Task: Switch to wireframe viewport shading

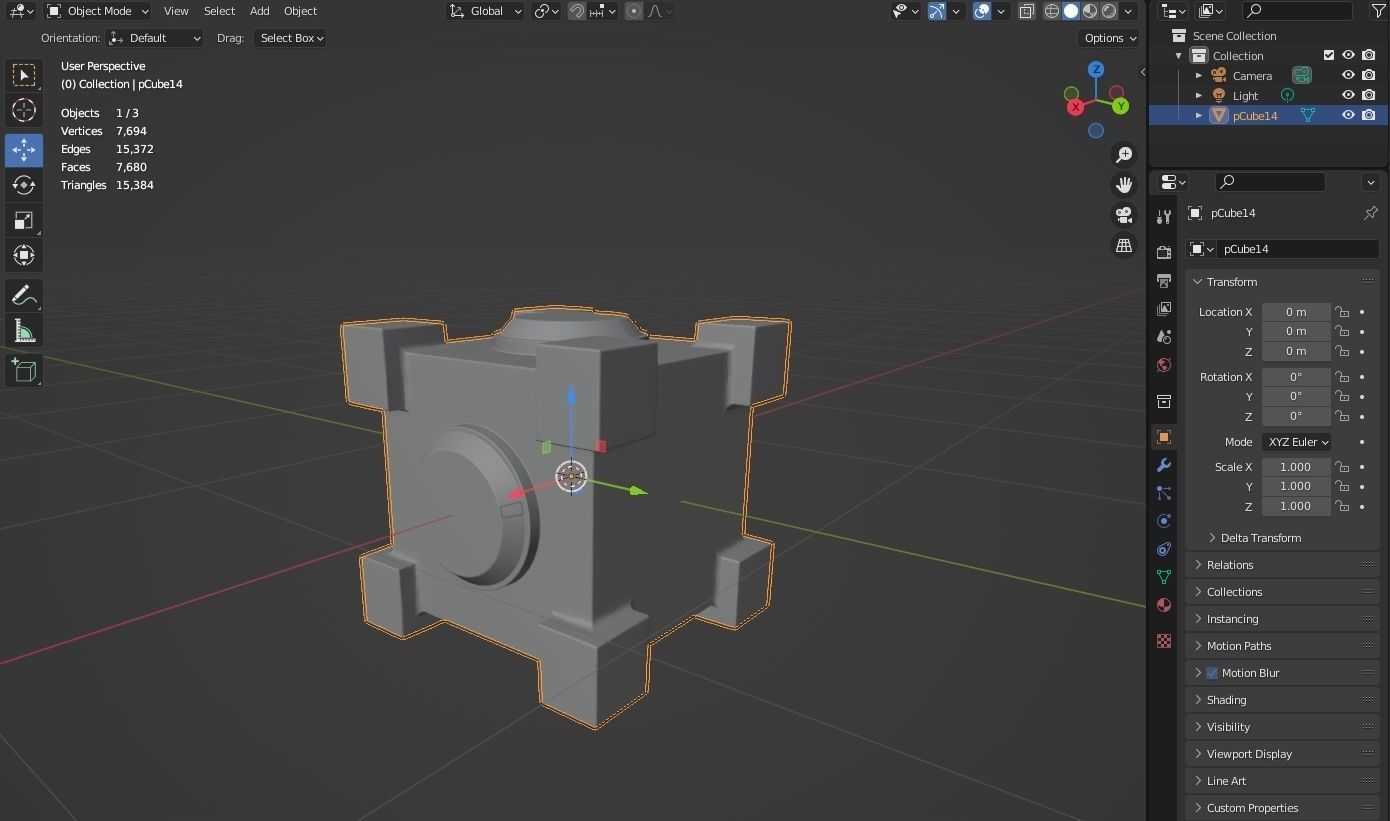Action: [x=1052, y=11]
